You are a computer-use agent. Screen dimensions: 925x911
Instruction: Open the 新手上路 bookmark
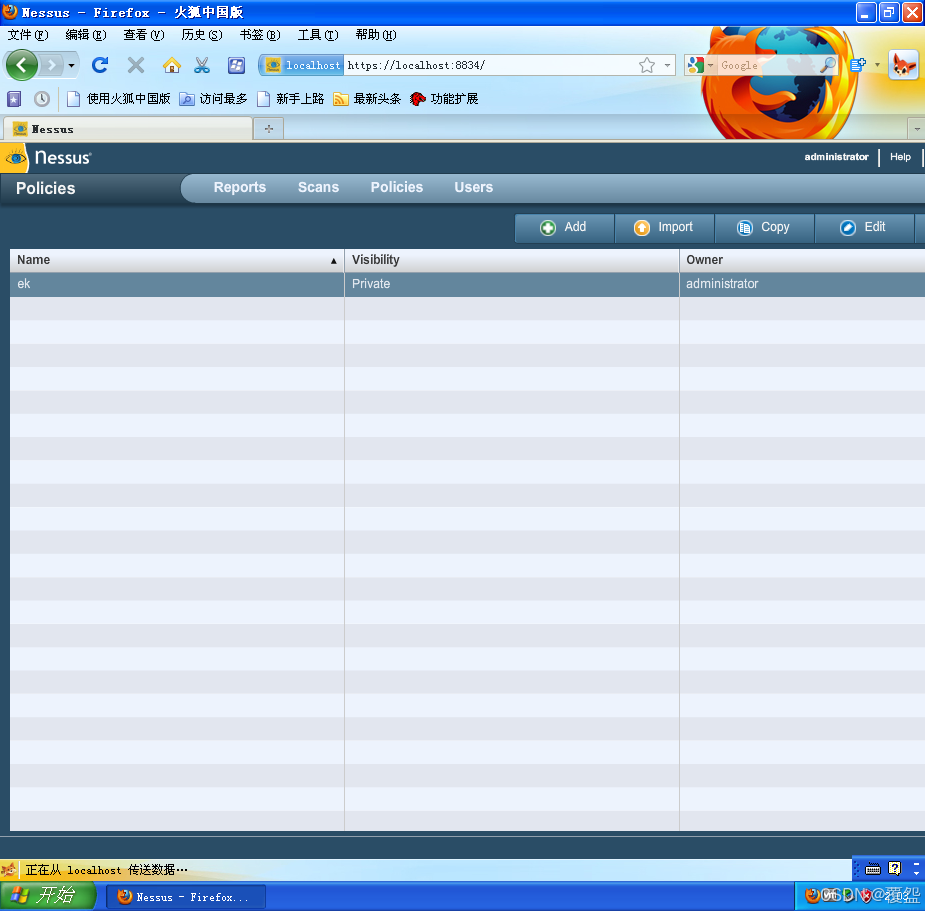pyautogui.click(x=291, y=99)
